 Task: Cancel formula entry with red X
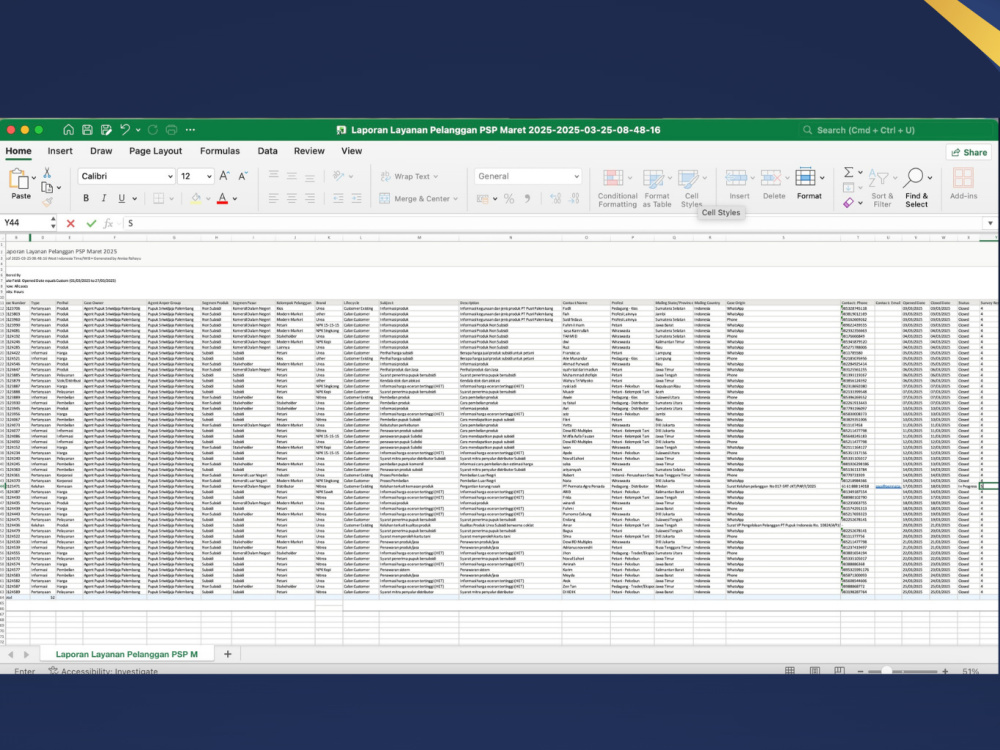(x=71, y=223)
